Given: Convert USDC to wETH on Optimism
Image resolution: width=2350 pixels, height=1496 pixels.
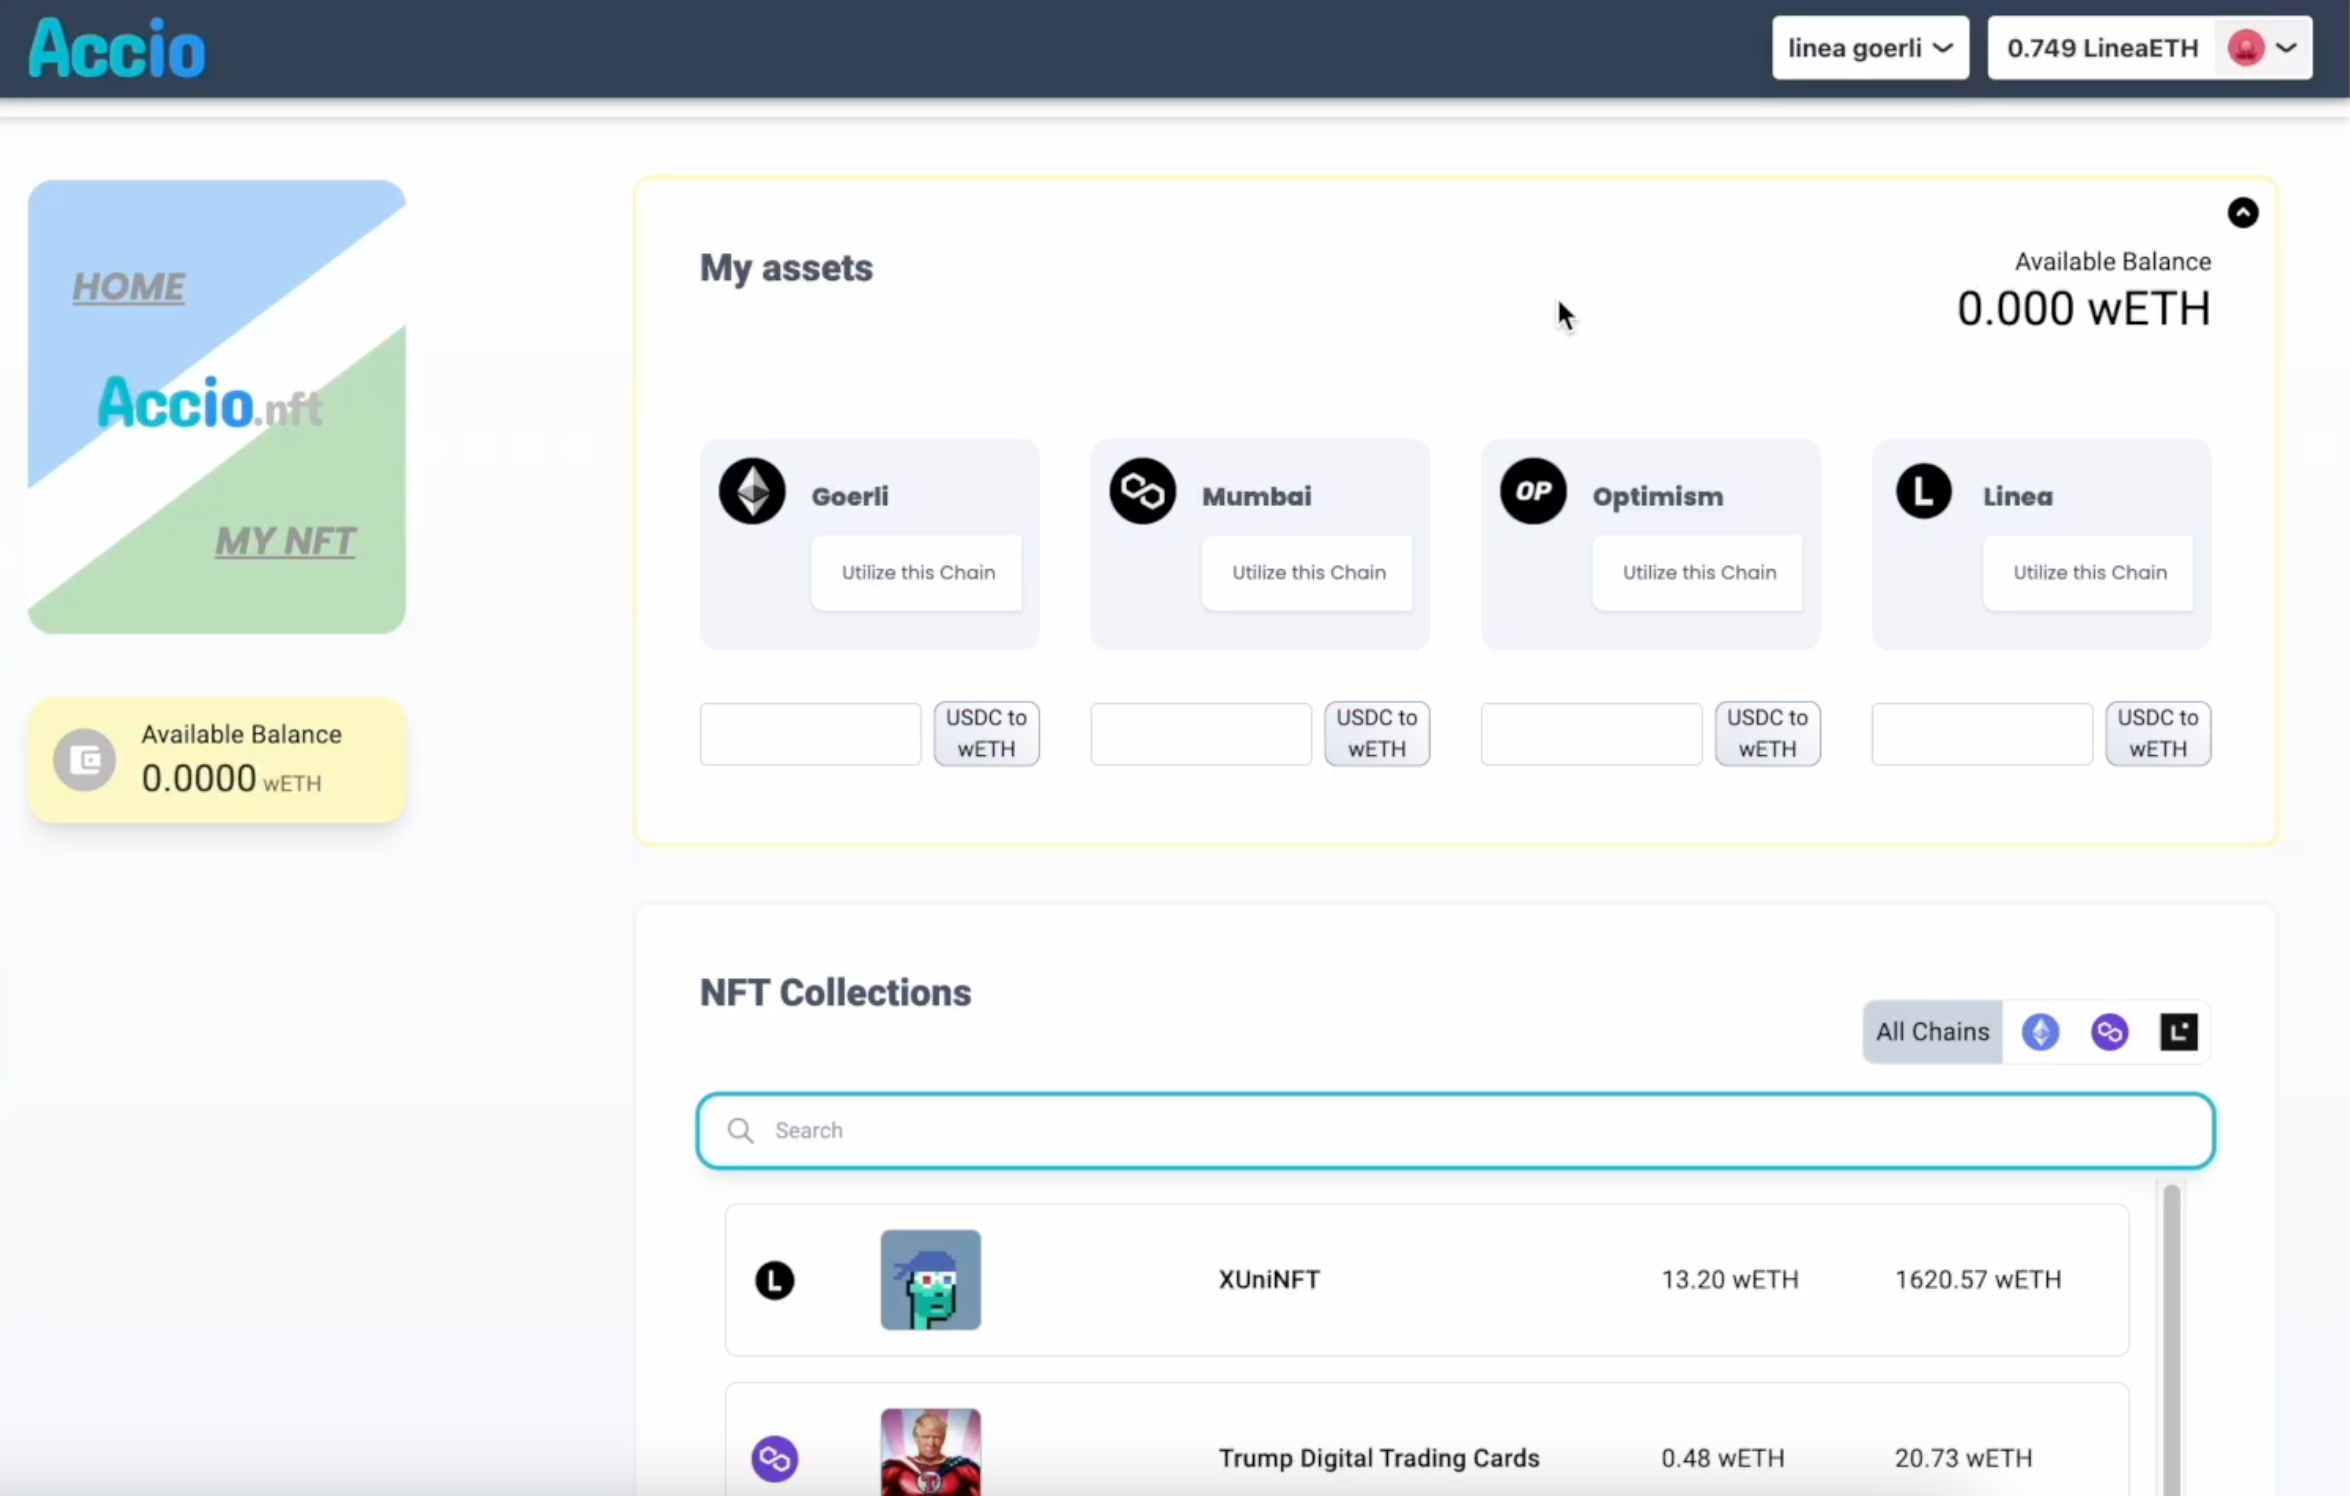Looking at the screenshot, I should [1767, 733].
